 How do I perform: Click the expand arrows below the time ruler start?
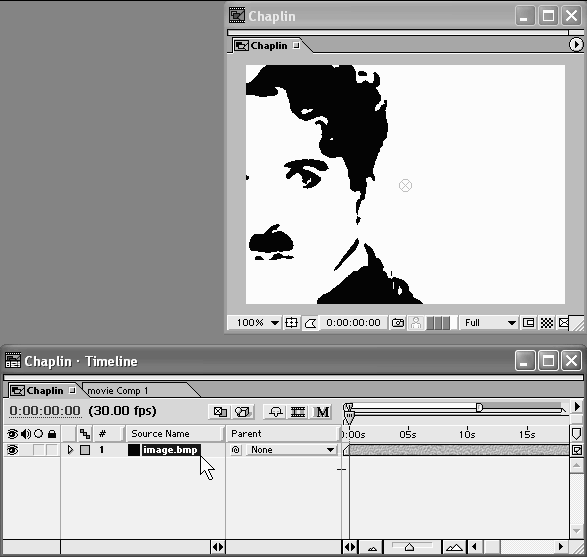[x=350, y=547]
